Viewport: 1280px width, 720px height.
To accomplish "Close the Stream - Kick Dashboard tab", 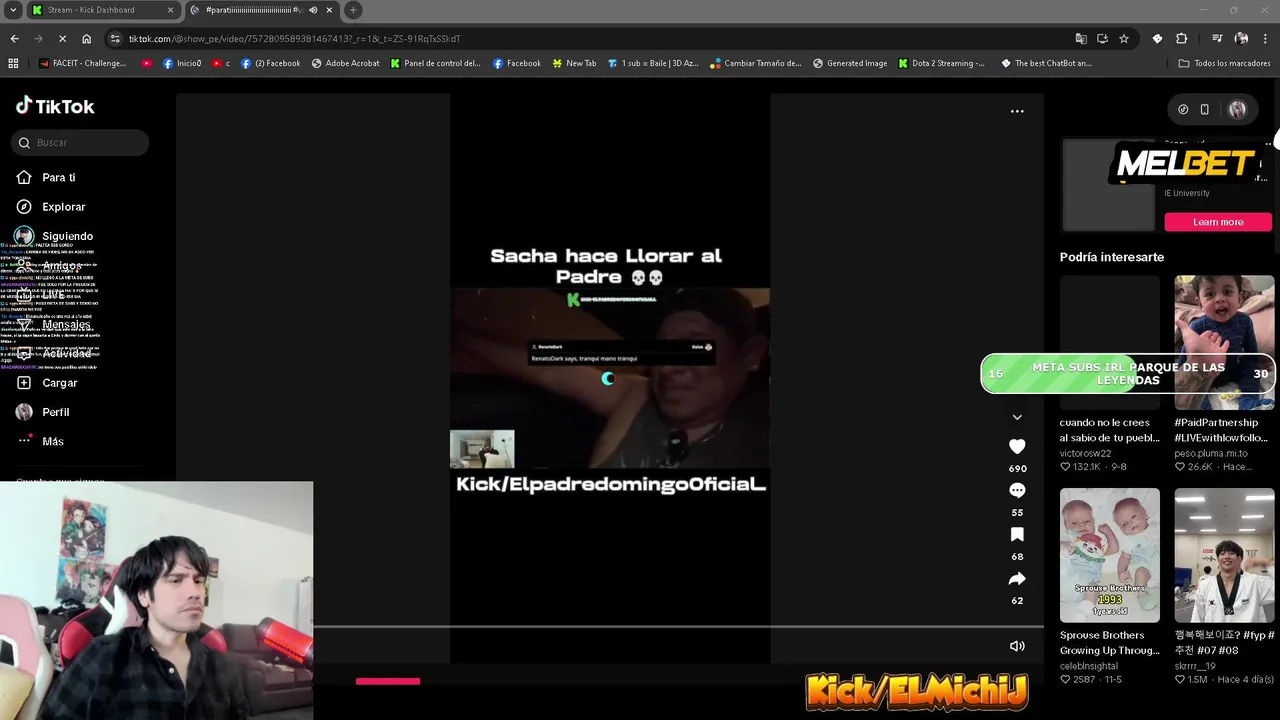I will (x=170, y=10).
